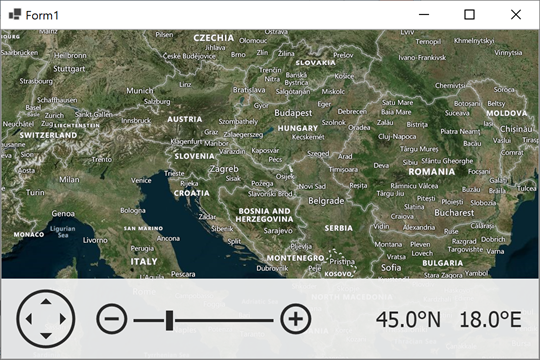
Task: Click the Bucharest city label
Action: click(454, 213)
